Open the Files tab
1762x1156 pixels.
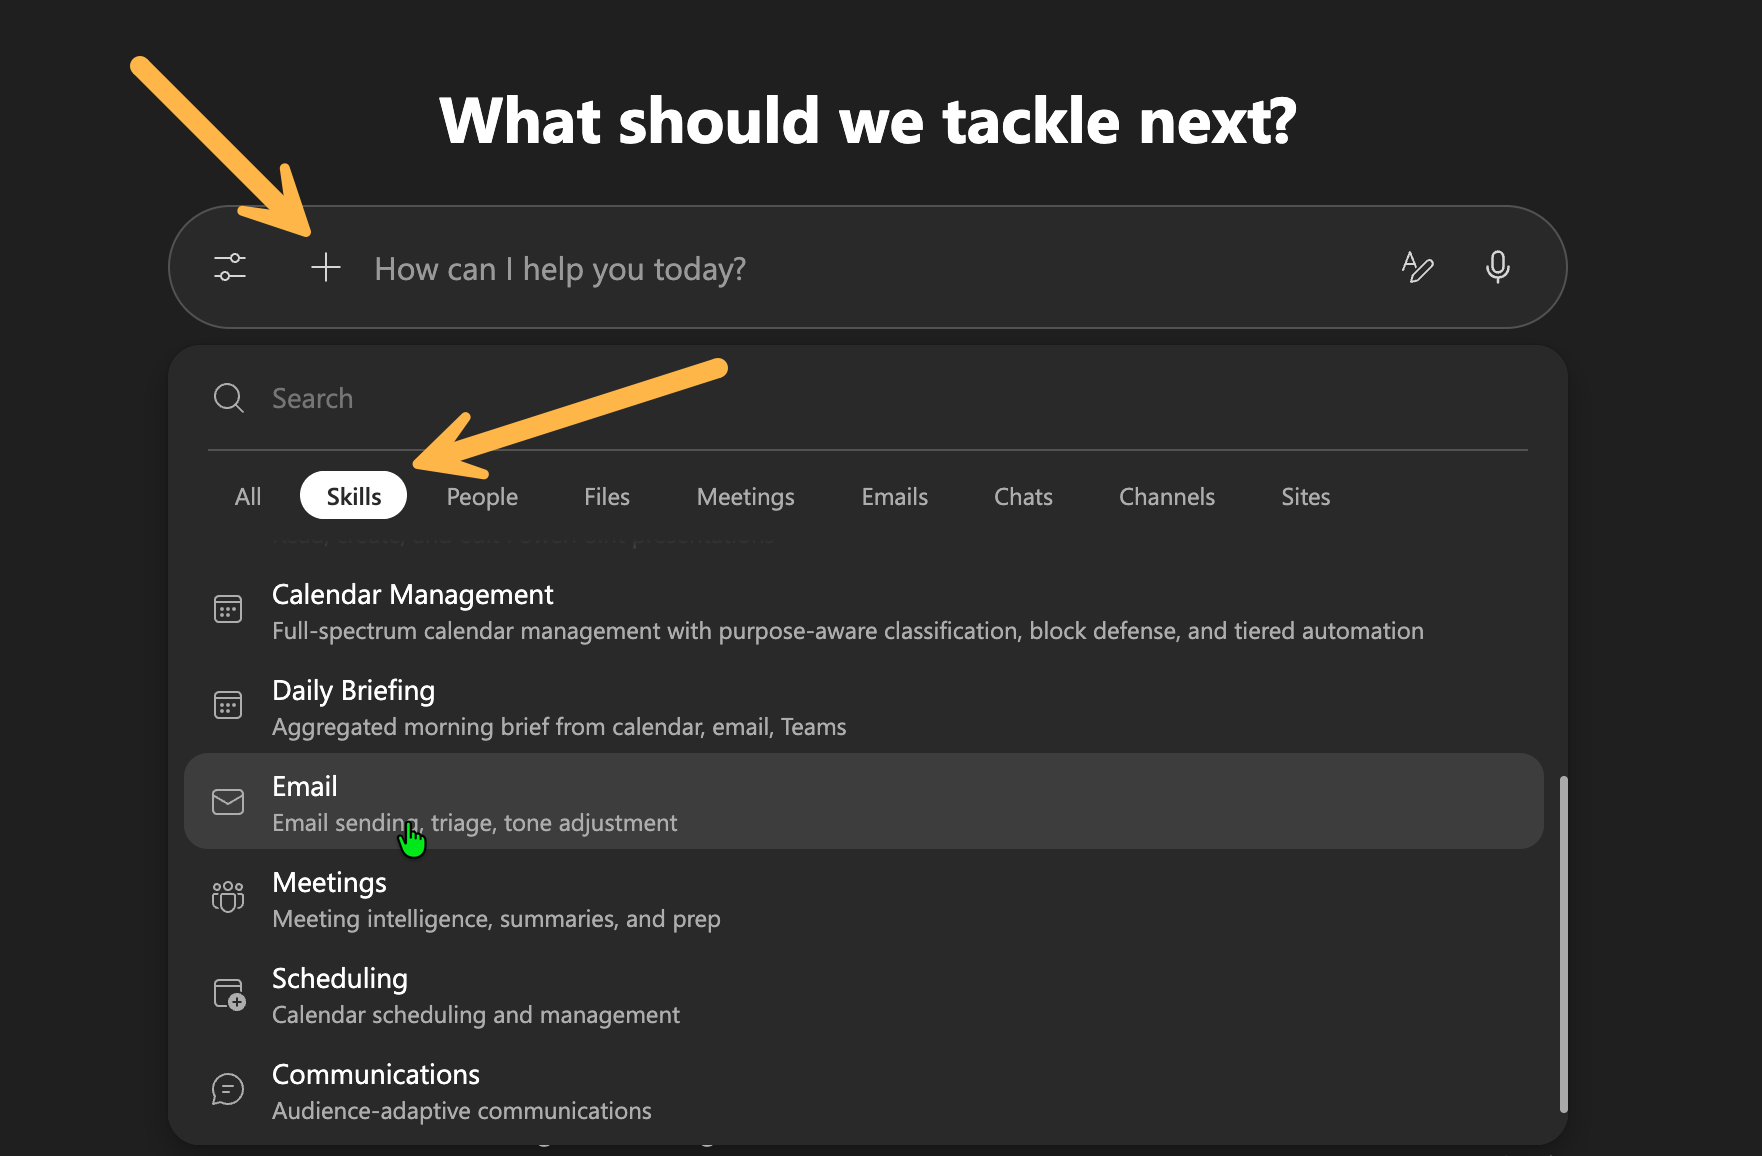pyautogui.click(x=607, y=497)
